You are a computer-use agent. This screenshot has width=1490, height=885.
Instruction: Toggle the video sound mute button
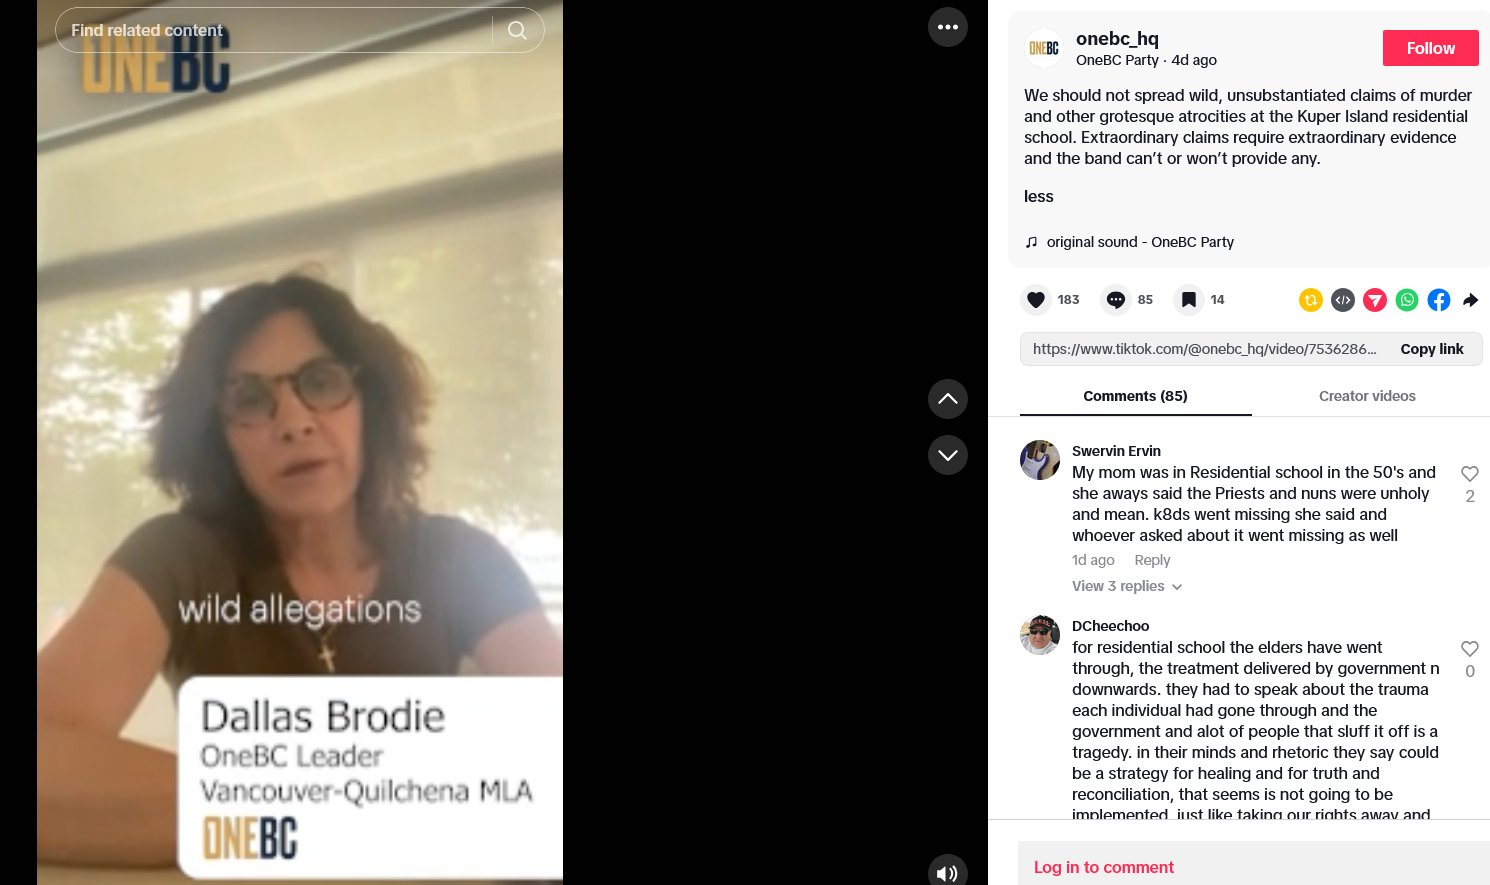pos(948,872)
